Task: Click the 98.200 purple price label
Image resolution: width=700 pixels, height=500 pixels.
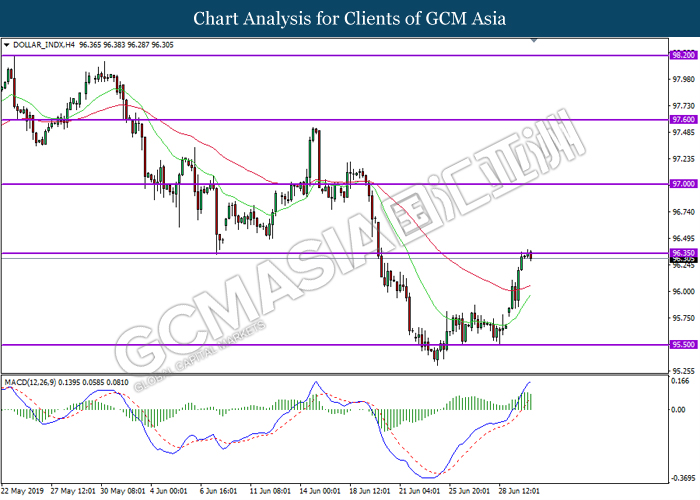Action: (684, 55)
